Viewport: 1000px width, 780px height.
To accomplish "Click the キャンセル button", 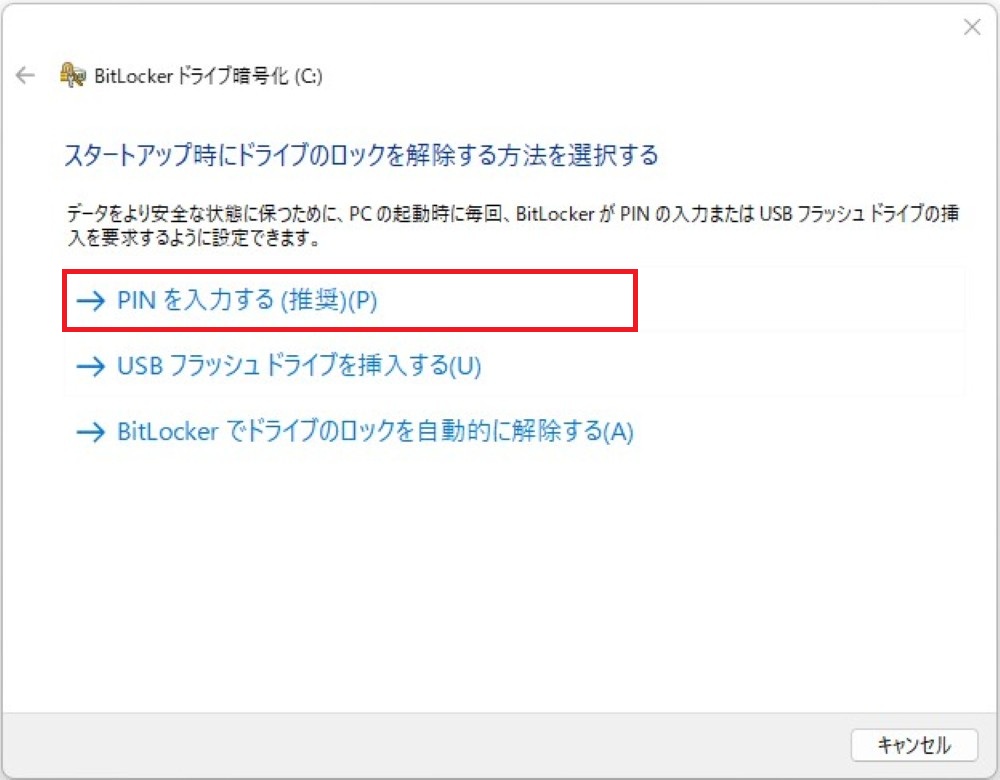I will tap(914, 745).
